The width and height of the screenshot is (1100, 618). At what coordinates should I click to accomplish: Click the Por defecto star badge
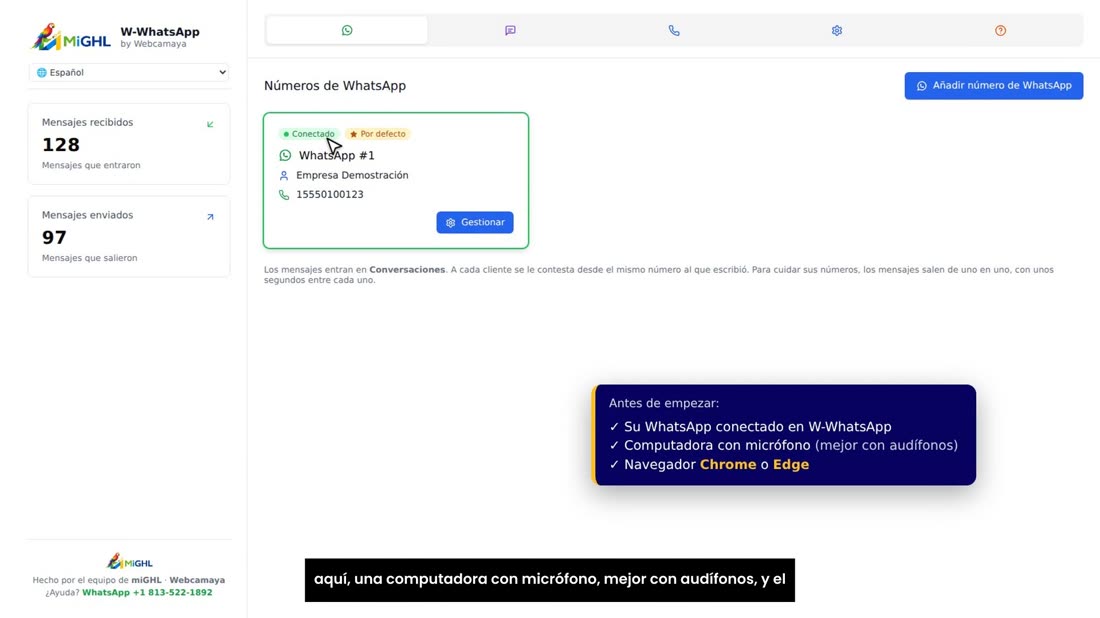tap(377, 134)
